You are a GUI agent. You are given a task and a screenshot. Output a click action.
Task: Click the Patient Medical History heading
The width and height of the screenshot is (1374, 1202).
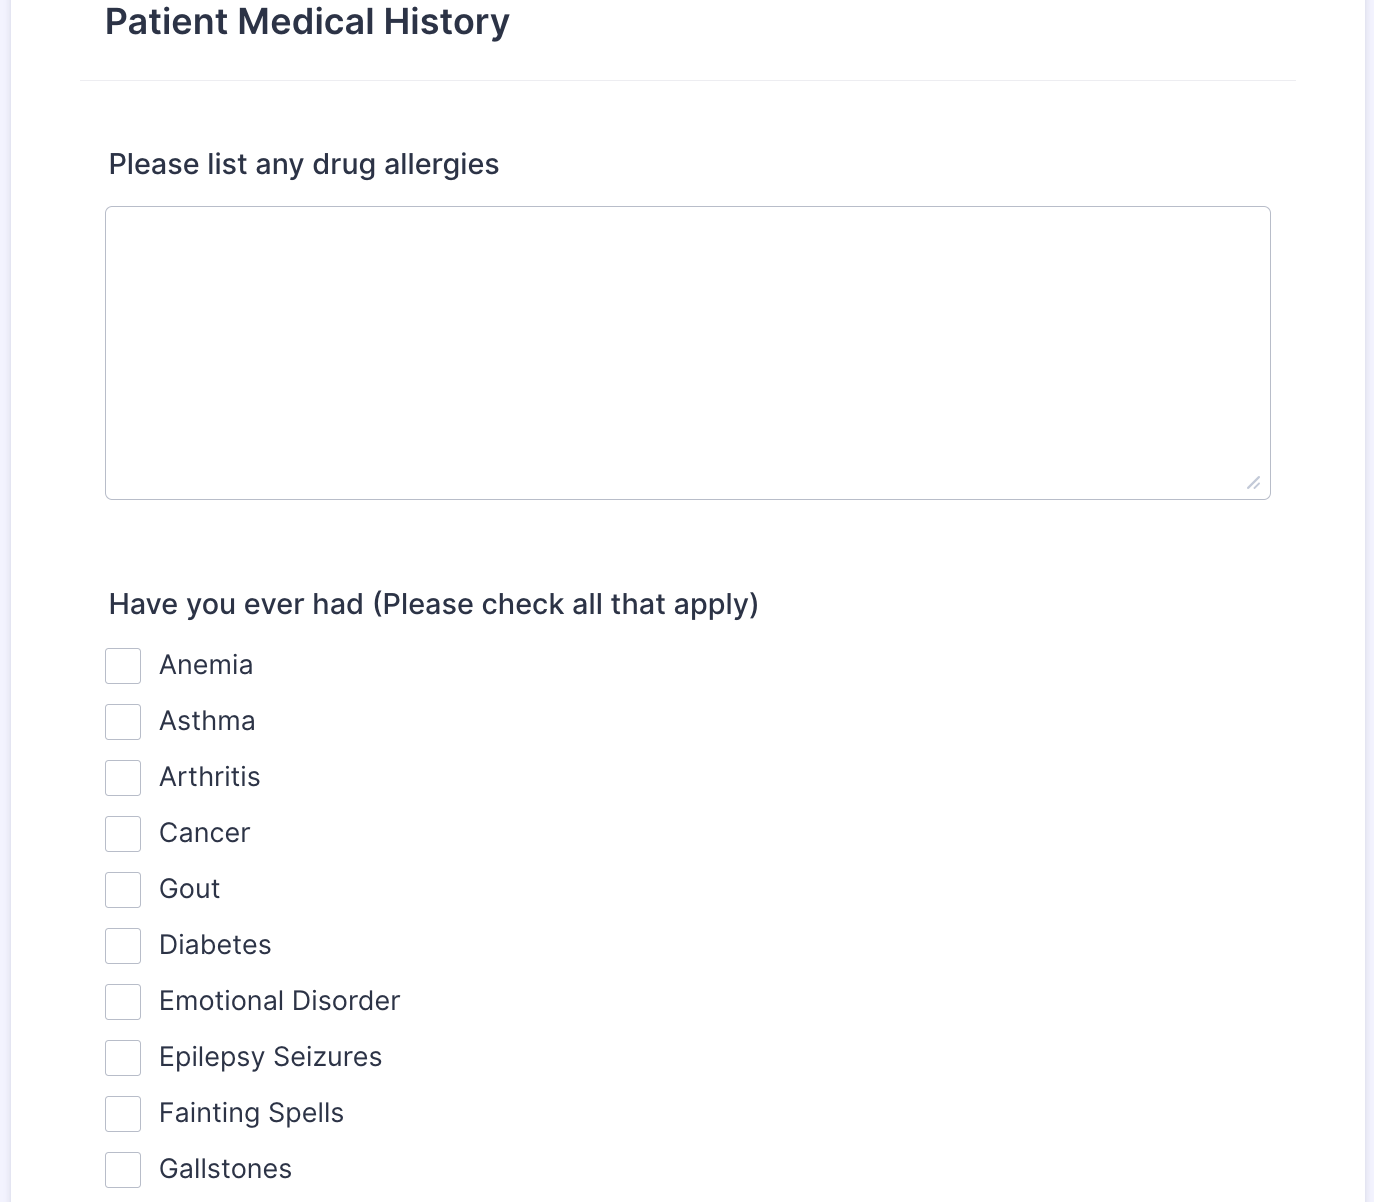pyautogui.click(x=307, y=22)
